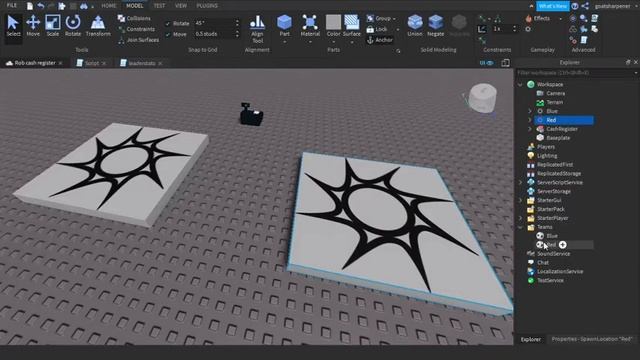
Task: Toggle the UI visibility eye
Action: click(x=487, y=63)
